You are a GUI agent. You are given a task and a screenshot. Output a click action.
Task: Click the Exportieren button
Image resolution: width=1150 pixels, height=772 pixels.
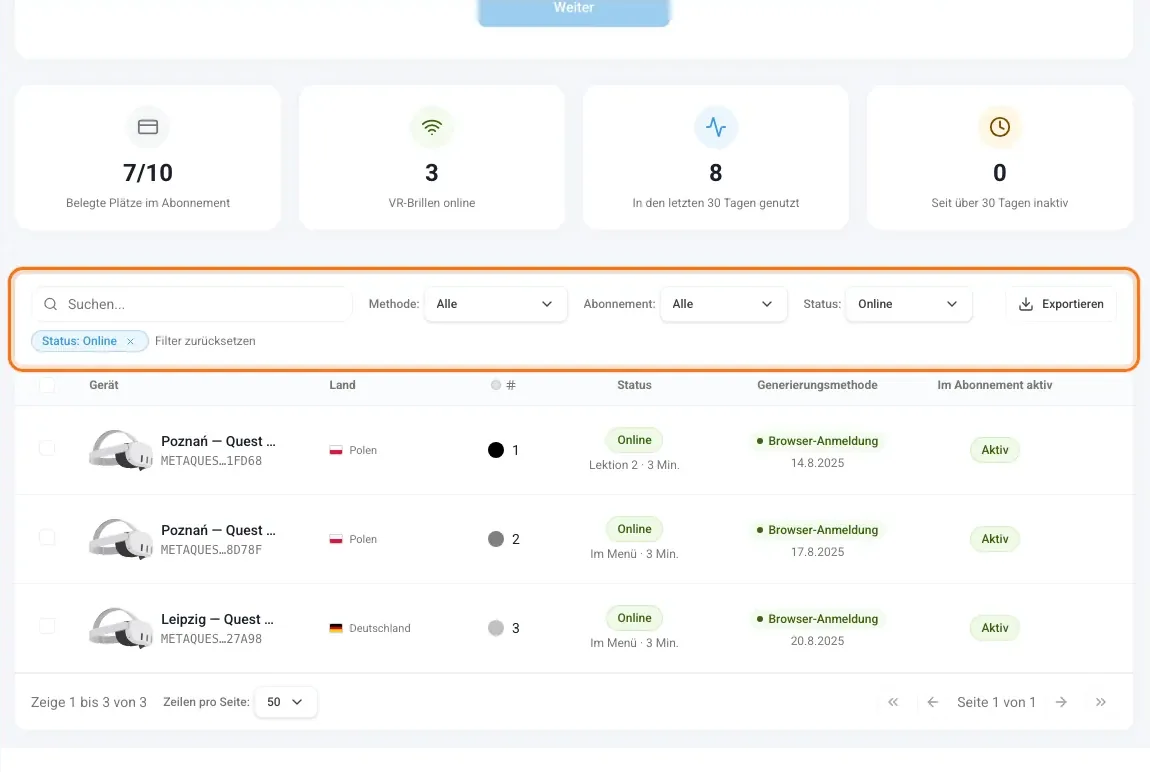pos(1061,304)
